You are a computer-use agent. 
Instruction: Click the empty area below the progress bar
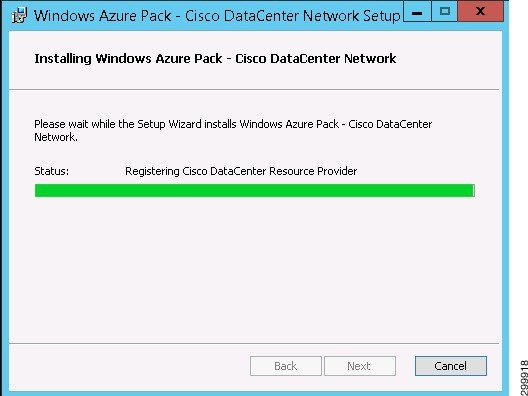click(x=255, y=269)
